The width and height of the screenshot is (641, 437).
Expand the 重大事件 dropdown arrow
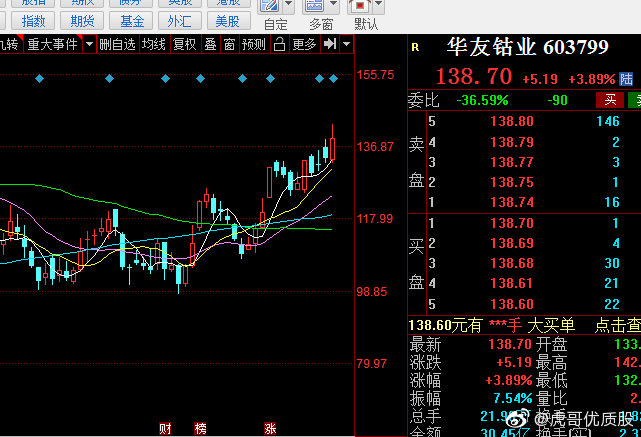click(x=90, y=44)
